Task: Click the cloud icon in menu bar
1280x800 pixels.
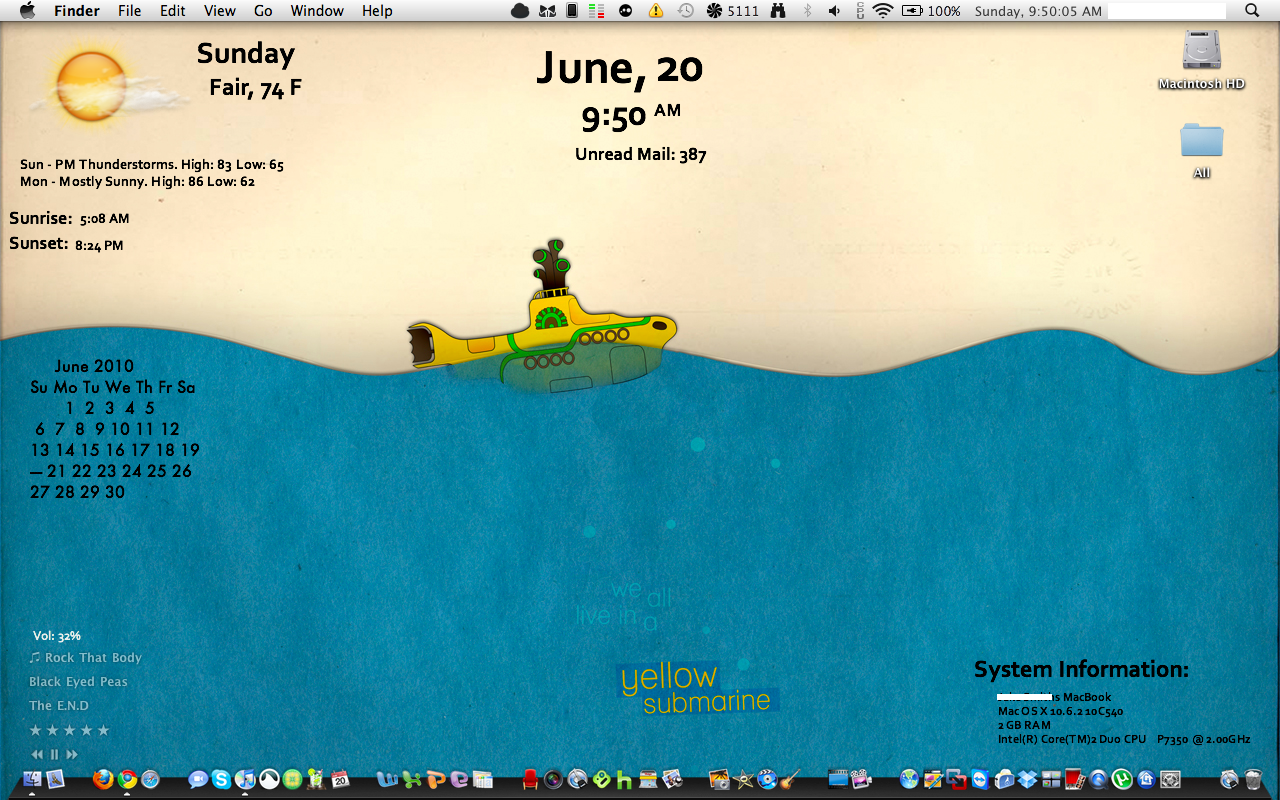Action: 520,11
